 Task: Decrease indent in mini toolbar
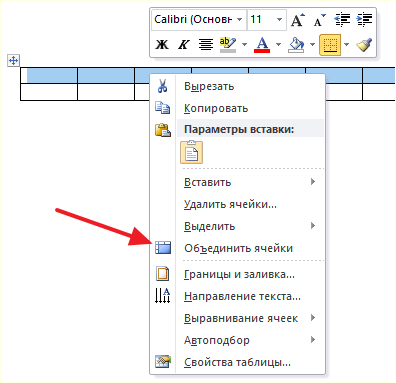(x=342, y=20)
